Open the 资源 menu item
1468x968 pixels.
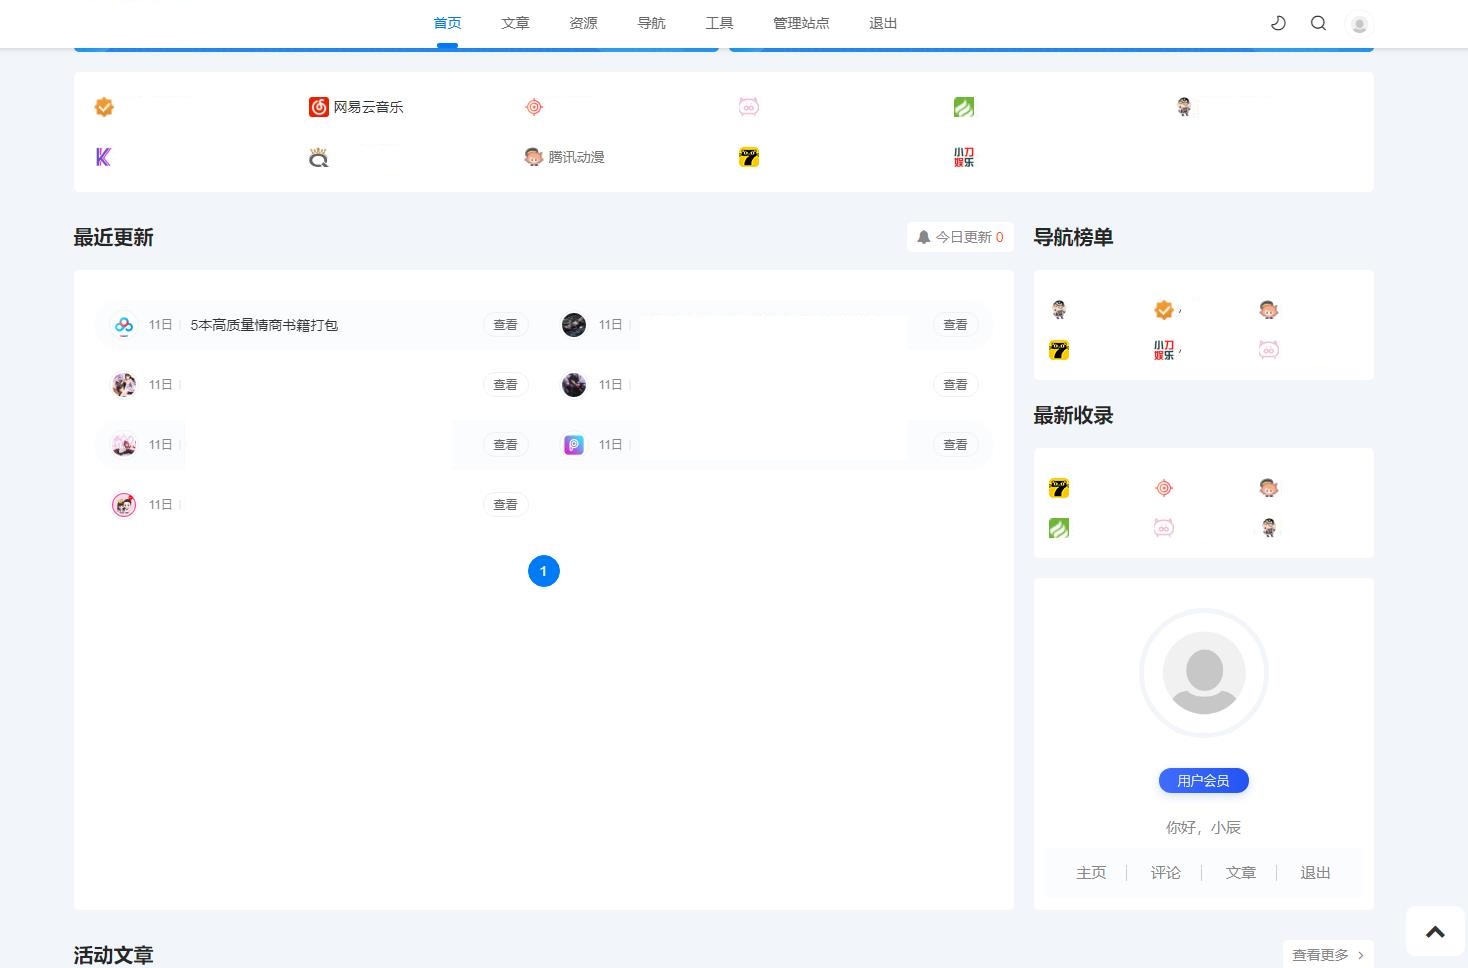(583, 23)
